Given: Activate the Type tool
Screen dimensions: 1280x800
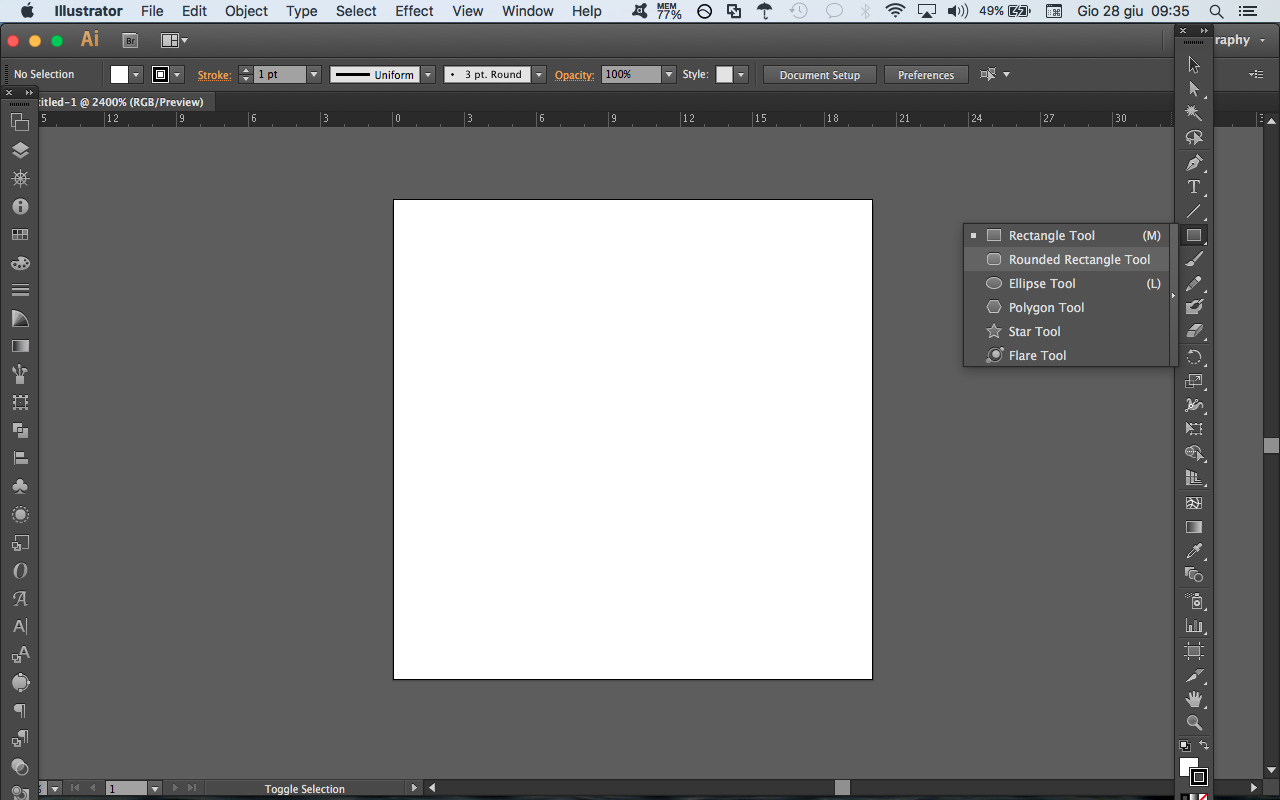Looking at the screenshot, I should [1194, 187].
